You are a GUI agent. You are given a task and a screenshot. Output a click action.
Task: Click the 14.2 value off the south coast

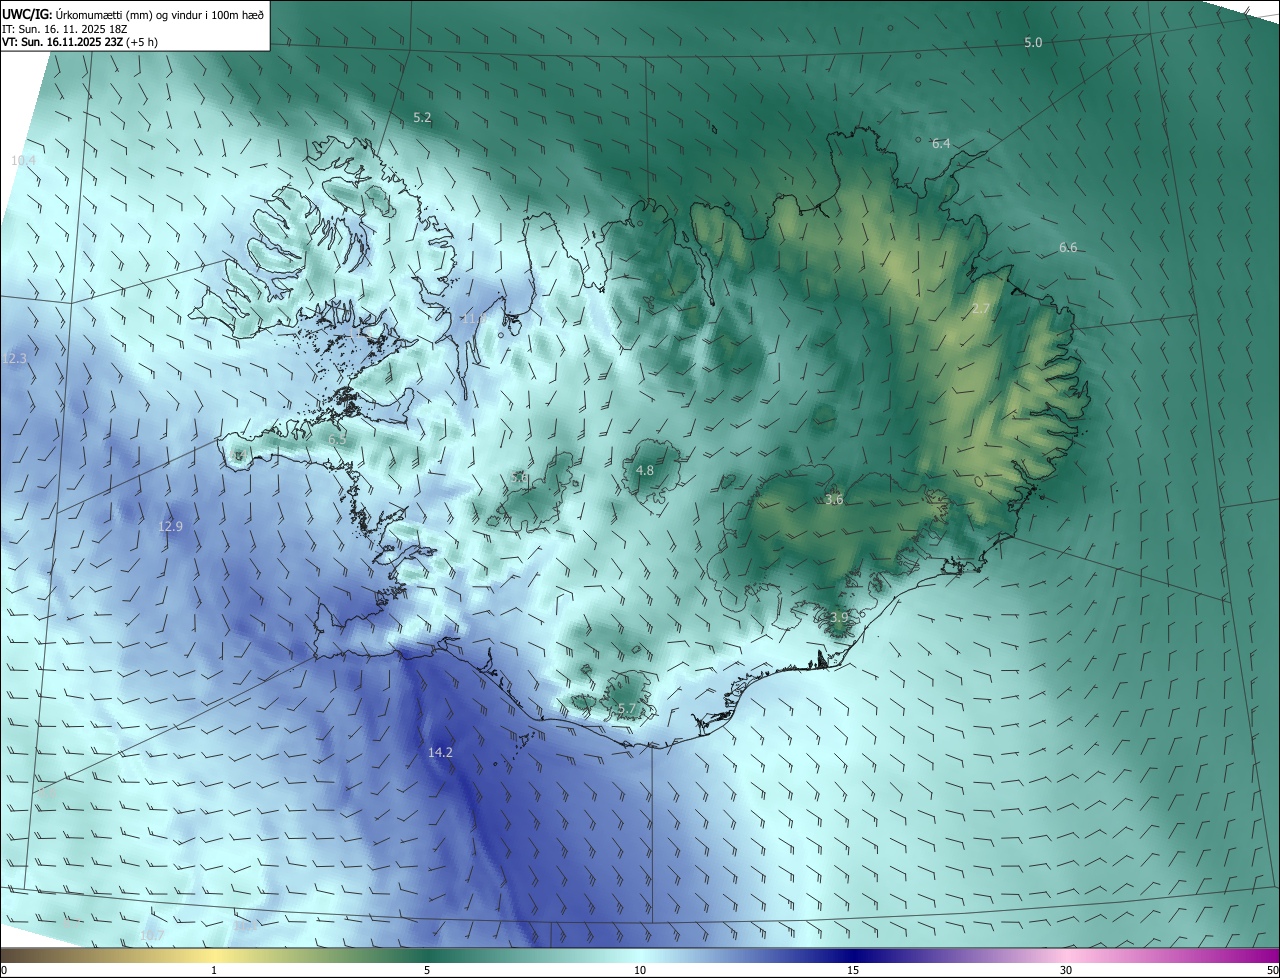point(441,752)
